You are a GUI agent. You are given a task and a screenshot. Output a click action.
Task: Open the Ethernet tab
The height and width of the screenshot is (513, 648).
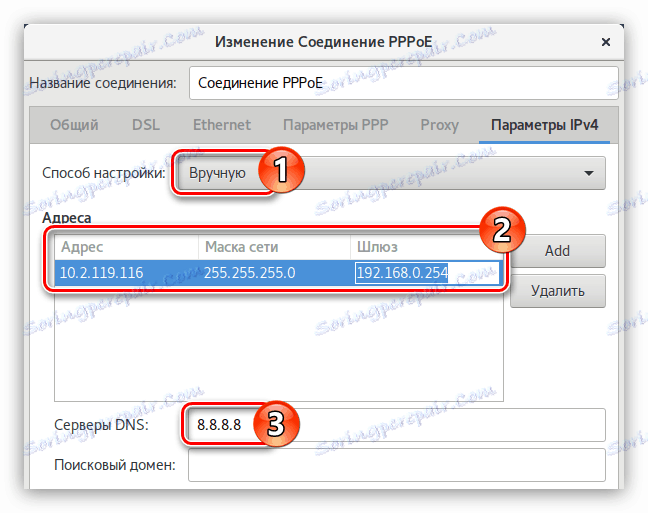coord(222,125)
